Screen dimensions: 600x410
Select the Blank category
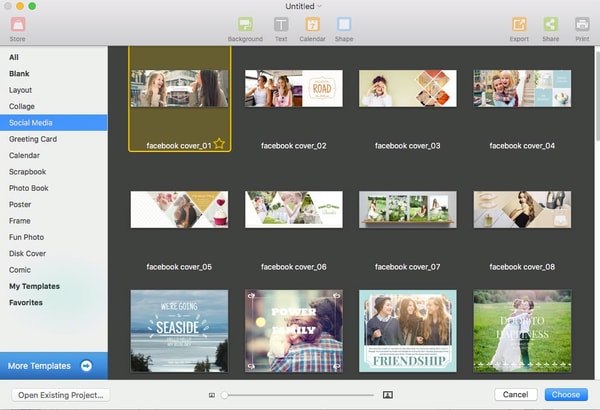pos(54,74)
